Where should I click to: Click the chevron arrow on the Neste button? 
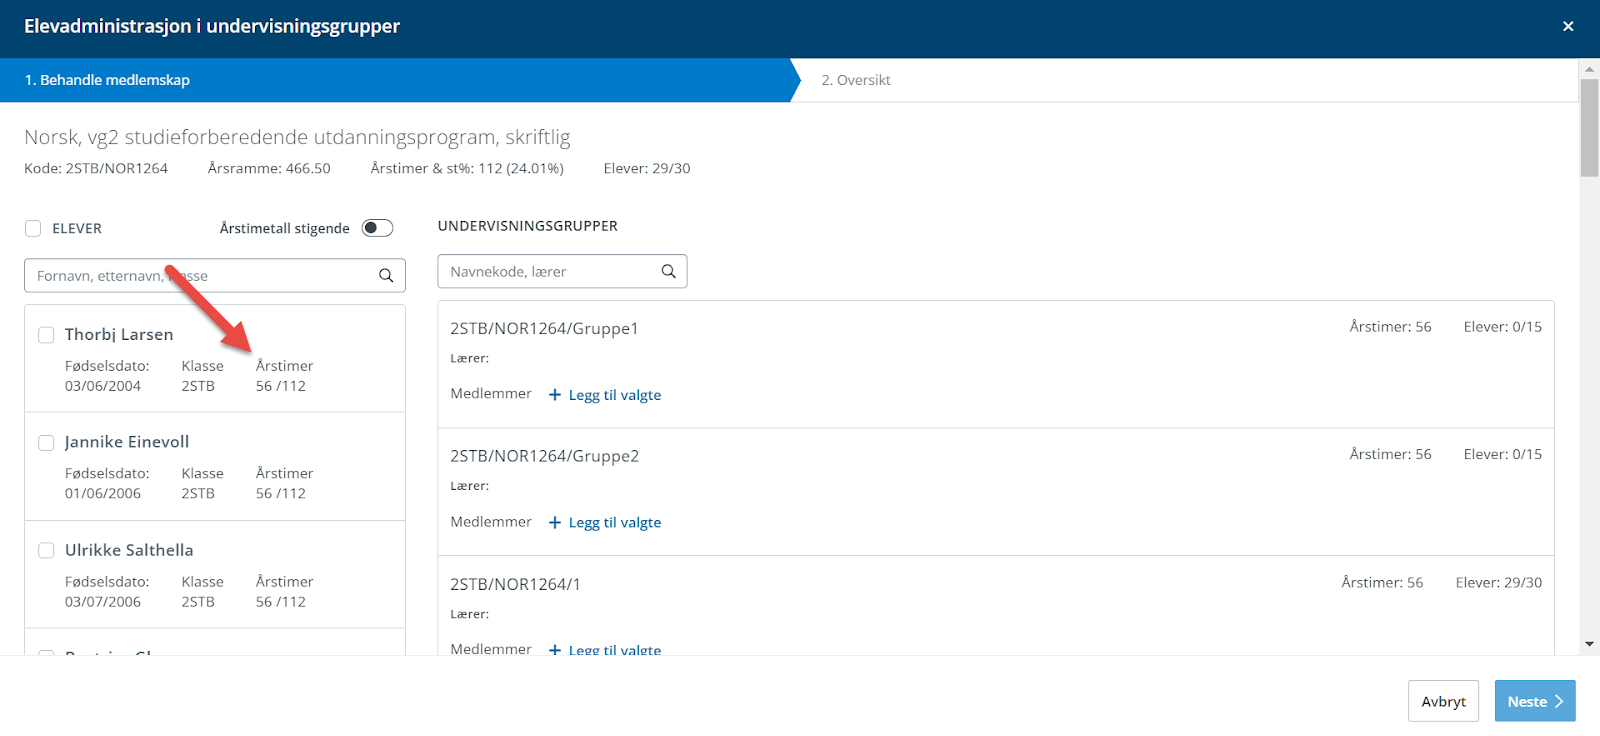click(1559, 701)
